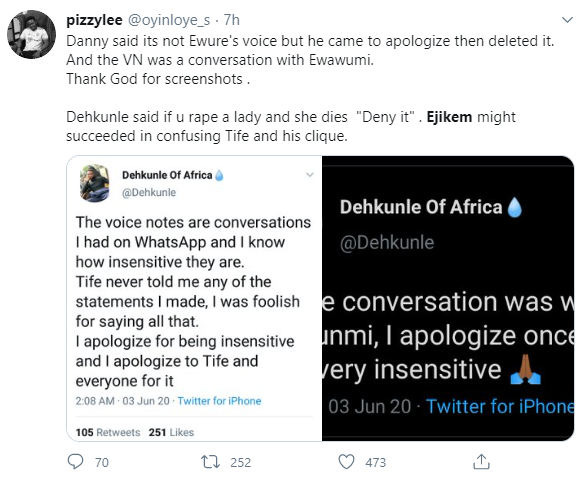
Task: Retweet this tweet via the retweet icon
Action: coord(210,462)
